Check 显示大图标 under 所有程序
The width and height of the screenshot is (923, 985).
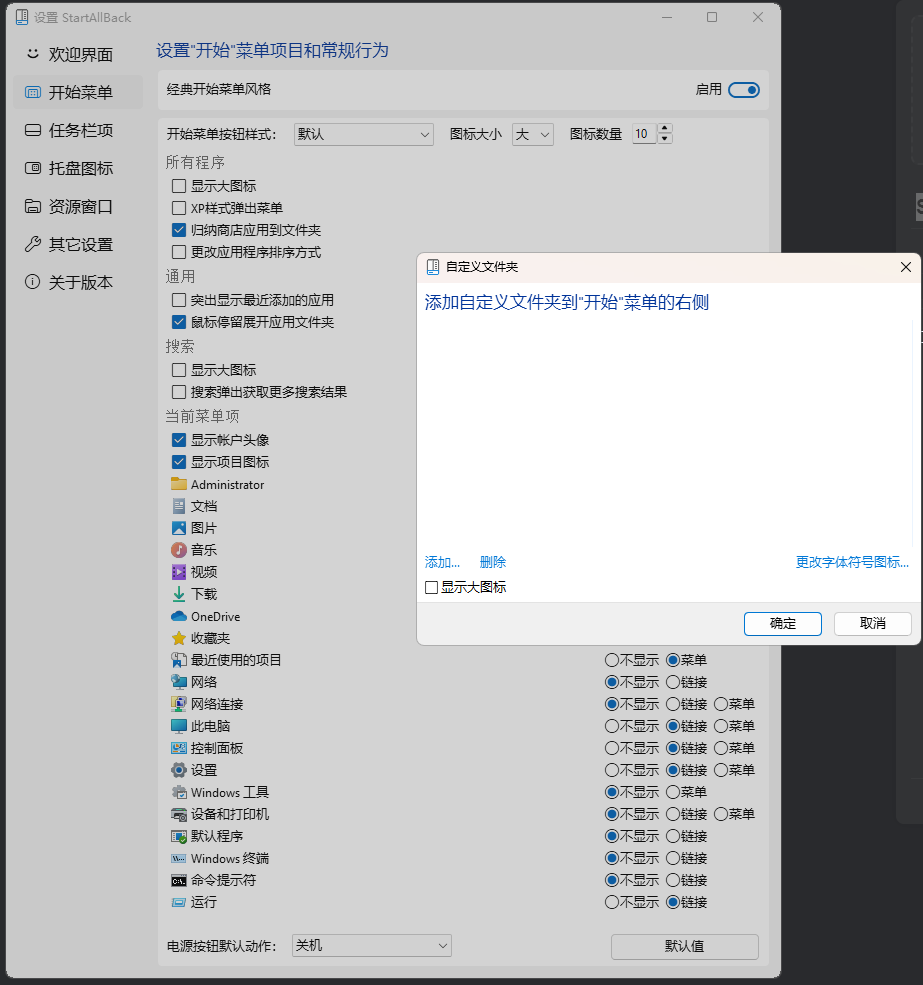[x=179, y=186]
